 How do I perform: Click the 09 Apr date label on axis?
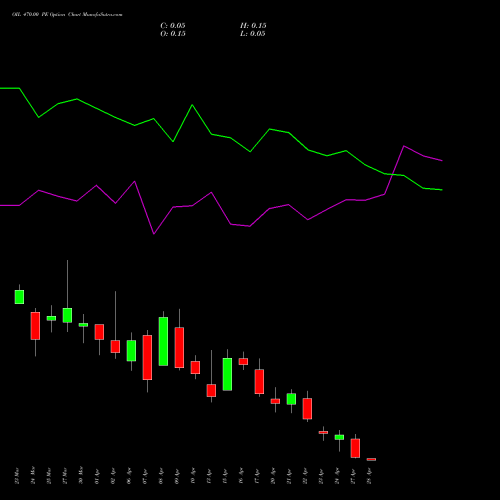tap(177, 476)
